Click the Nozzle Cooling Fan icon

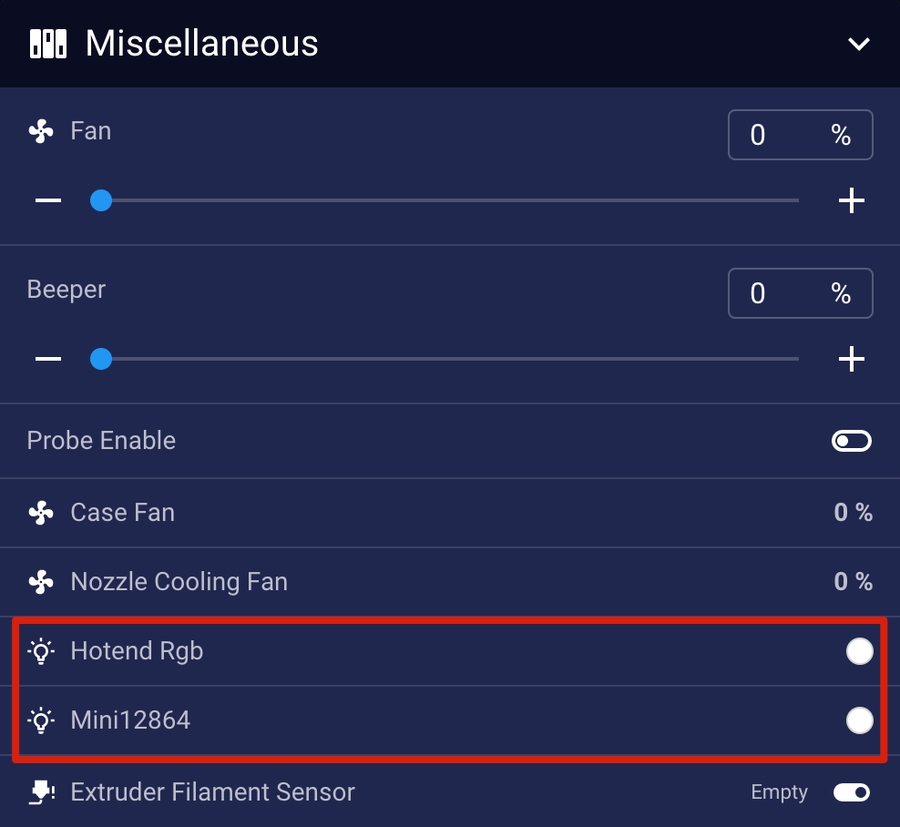click(41, 582)
